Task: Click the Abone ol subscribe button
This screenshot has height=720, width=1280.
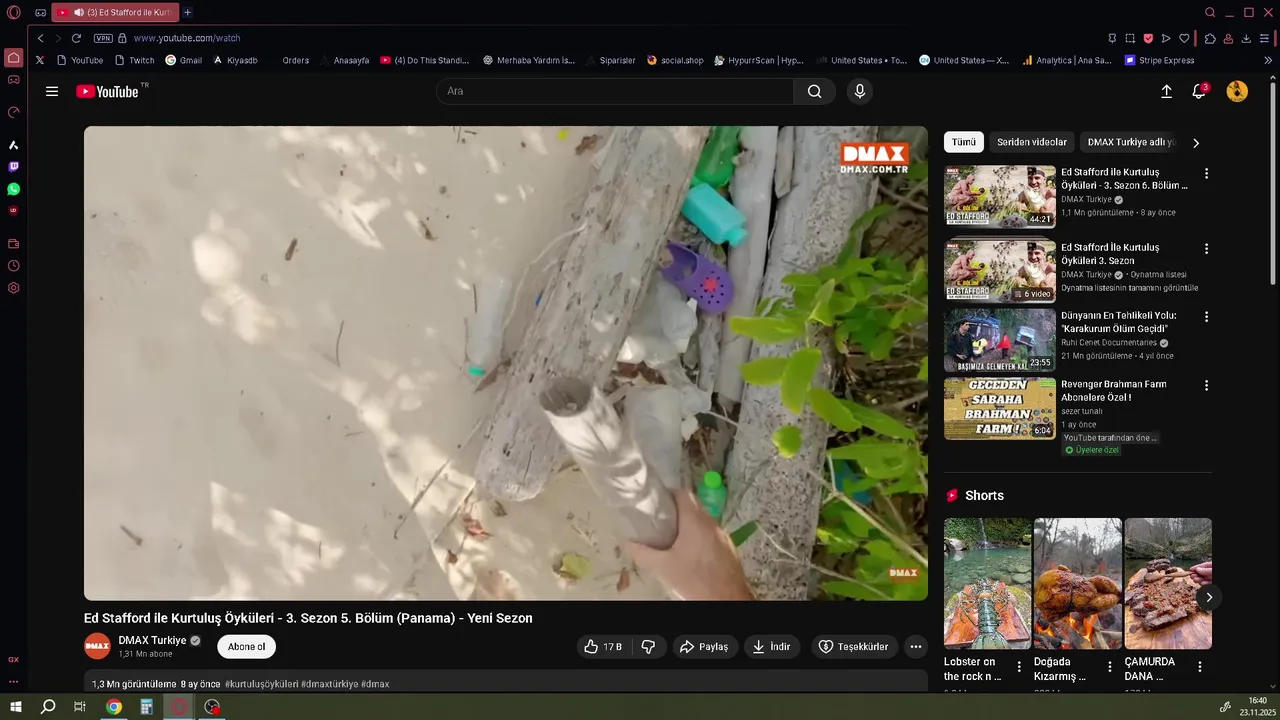Action: pyautogui.click(x=246, y=647)
